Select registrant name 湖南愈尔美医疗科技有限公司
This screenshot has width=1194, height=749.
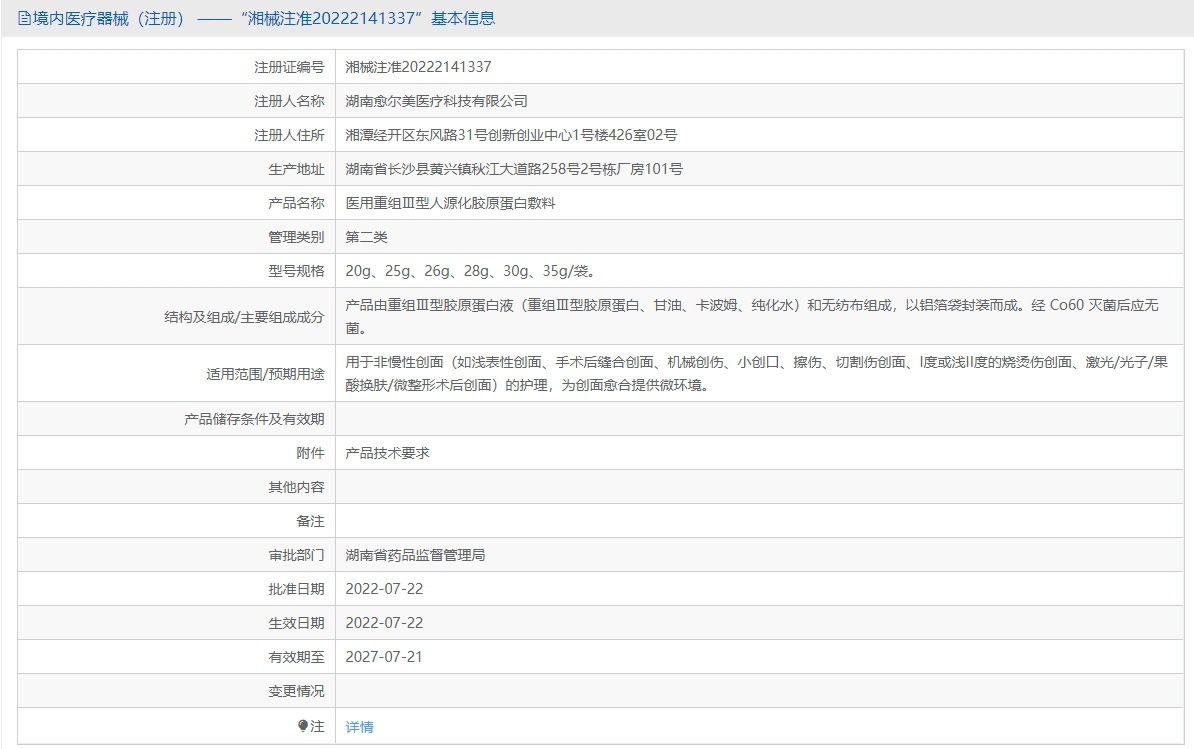436,101
